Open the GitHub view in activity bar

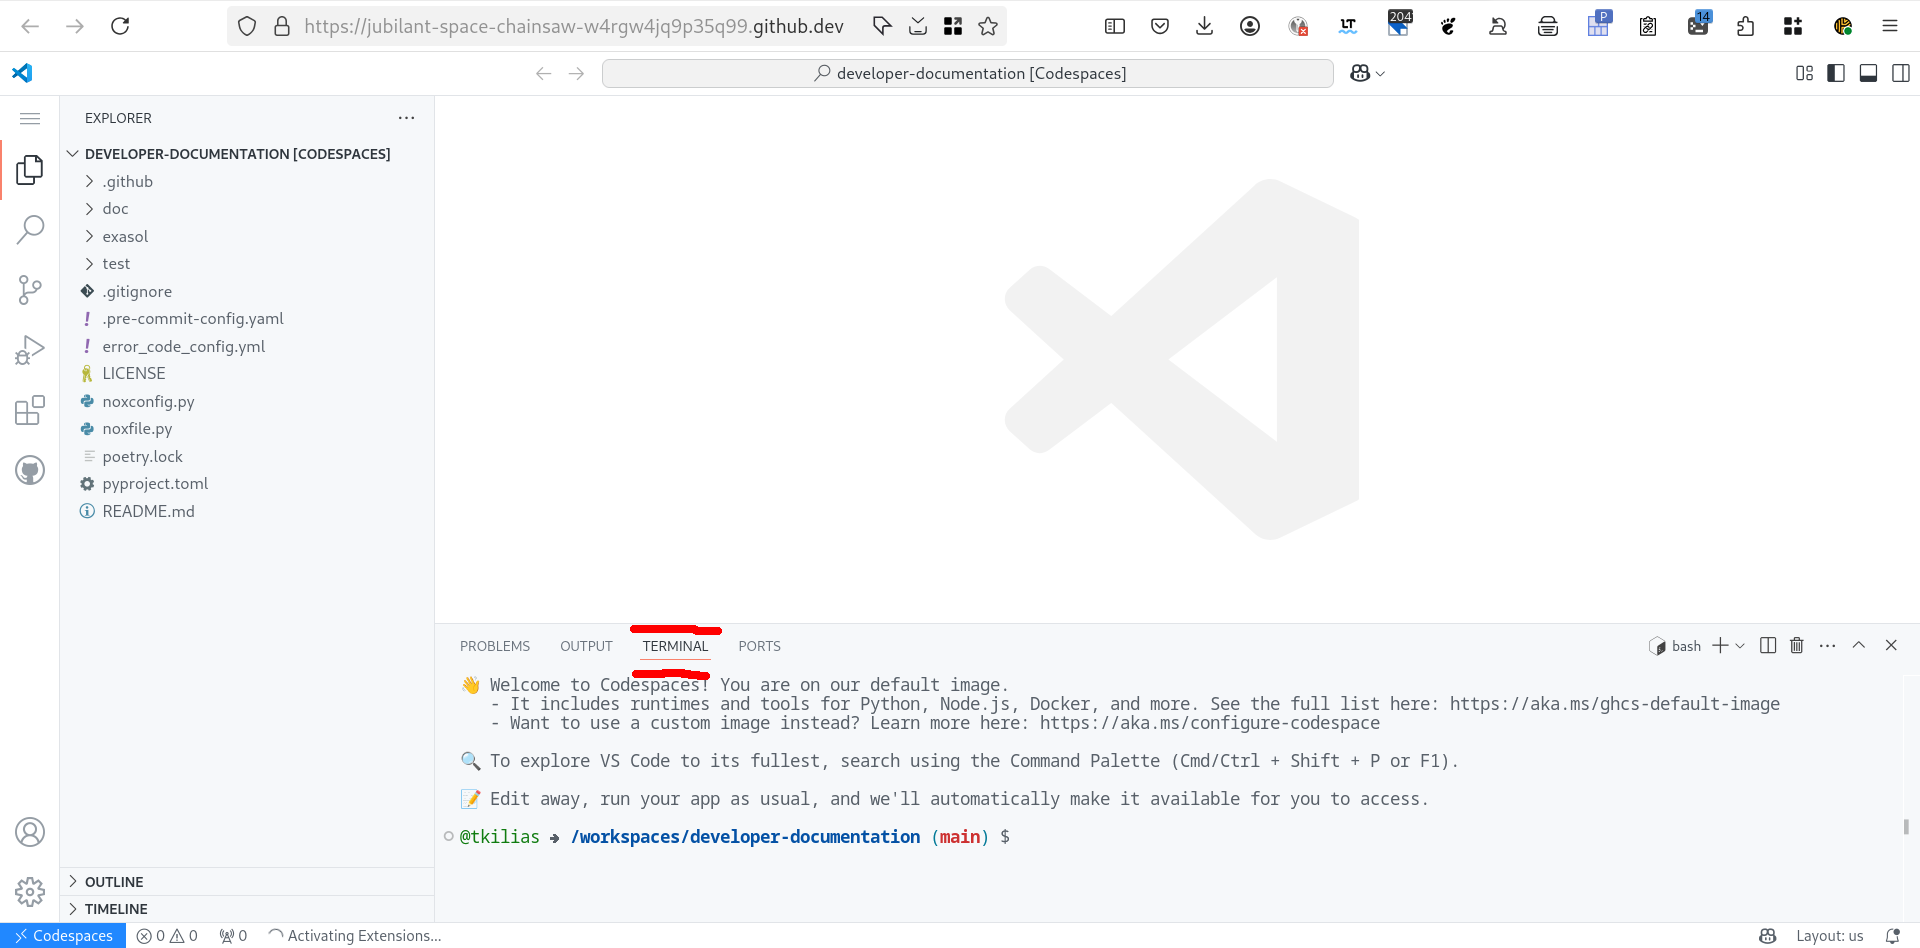(x=30, y=470)
